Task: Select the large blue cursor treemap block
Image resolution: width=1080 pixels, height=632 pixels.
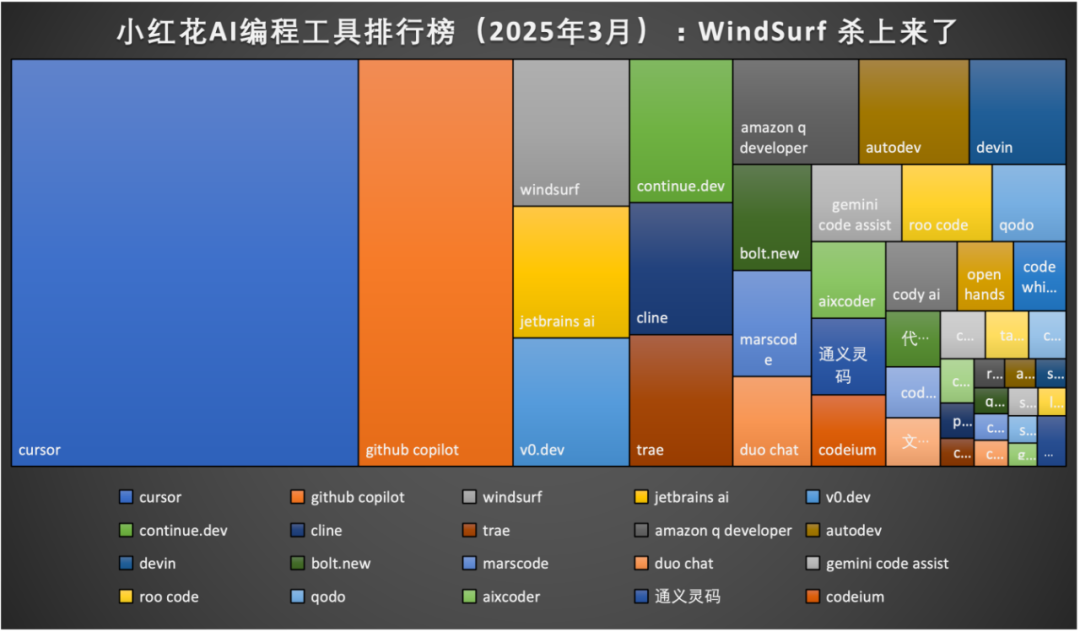Action: (x=185, y=262)
